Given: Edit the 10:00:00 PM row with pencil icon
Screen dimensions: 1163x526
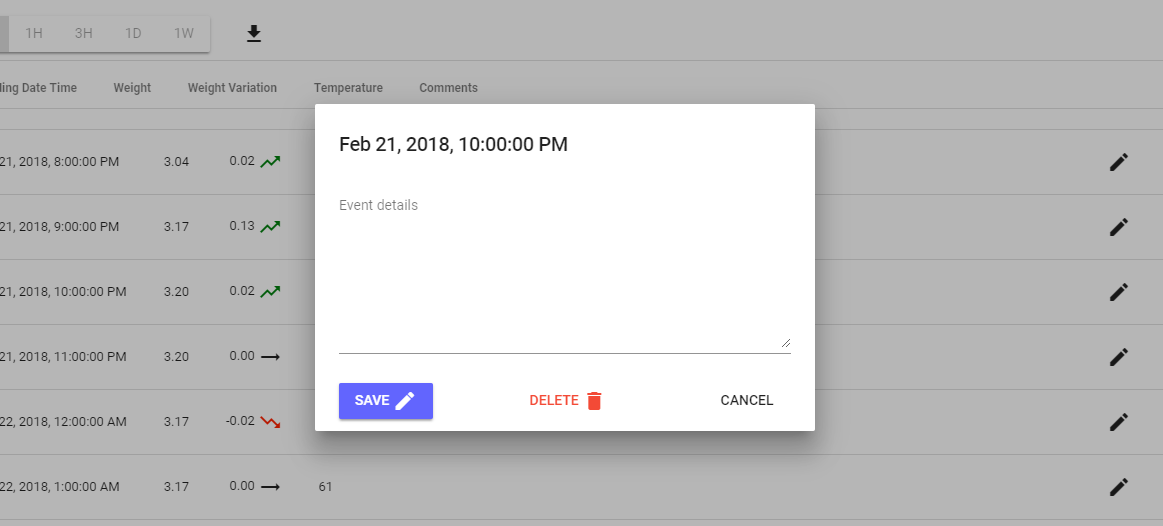Looking at the screenshot, I should click(1118, 292).
